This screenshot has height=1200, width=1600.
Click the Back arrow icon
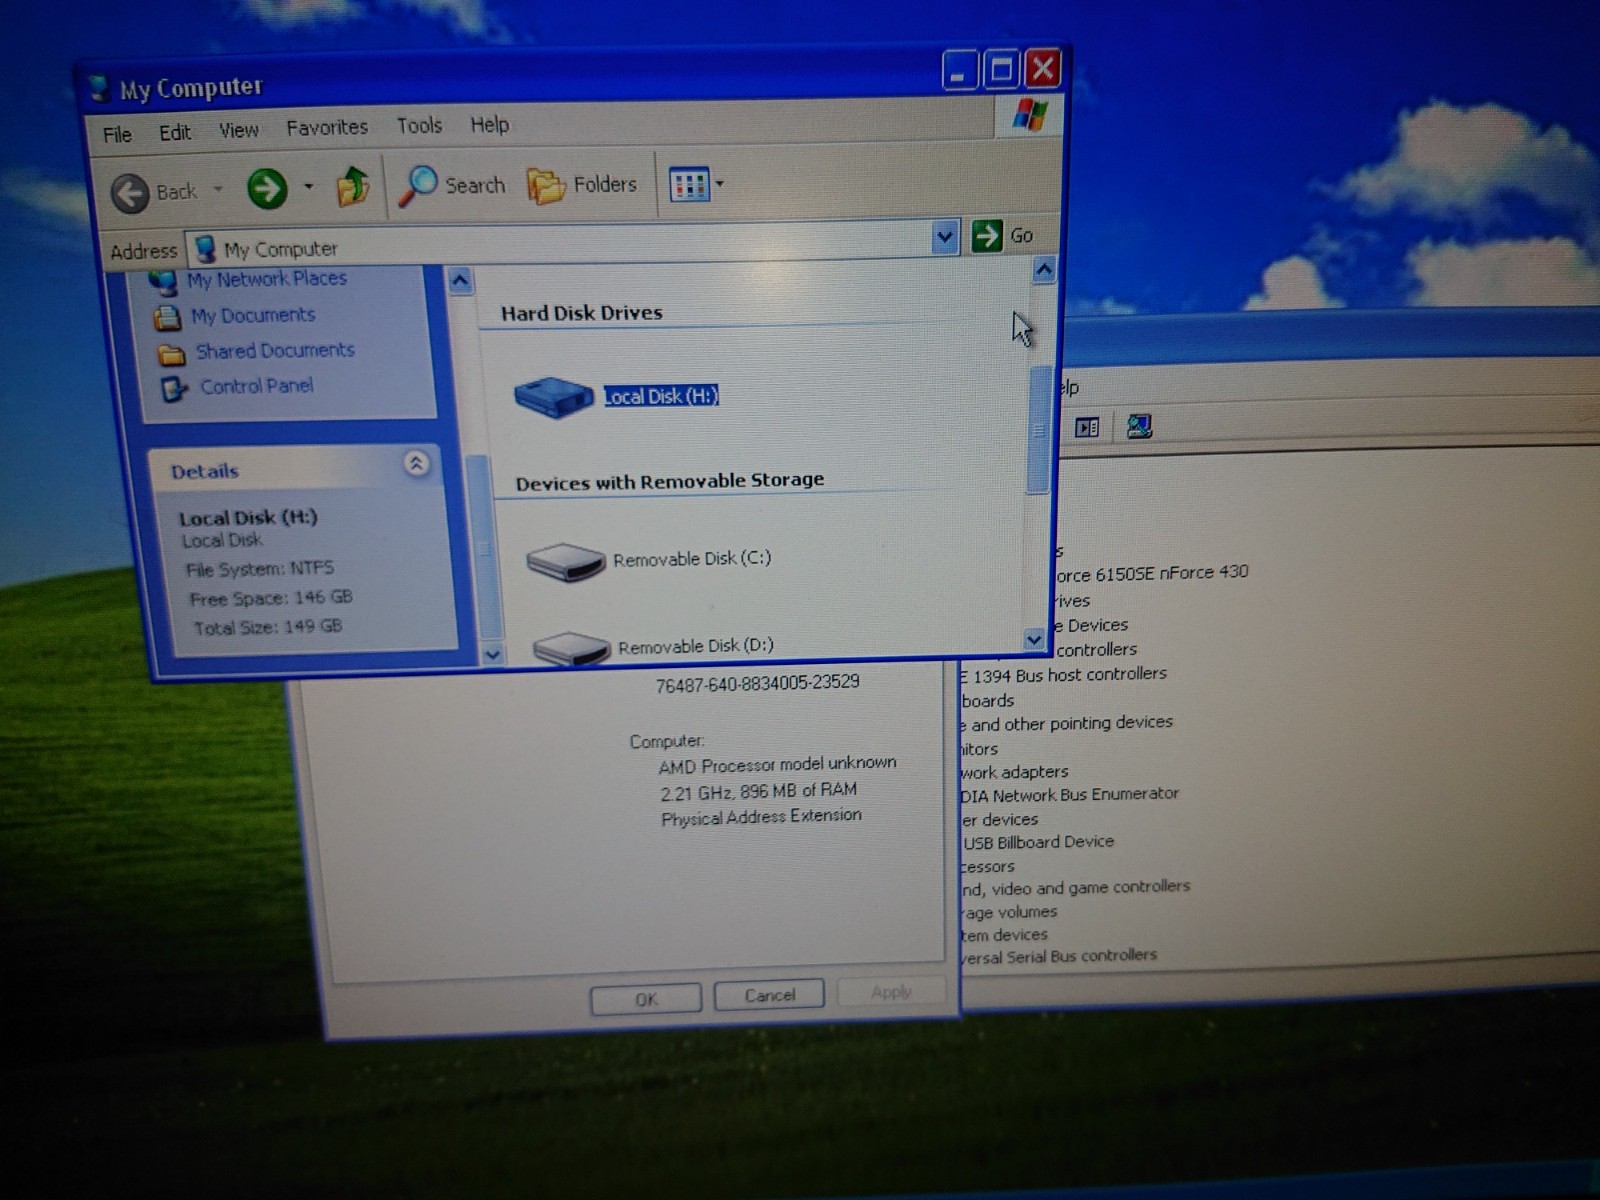tap(130, 193)
